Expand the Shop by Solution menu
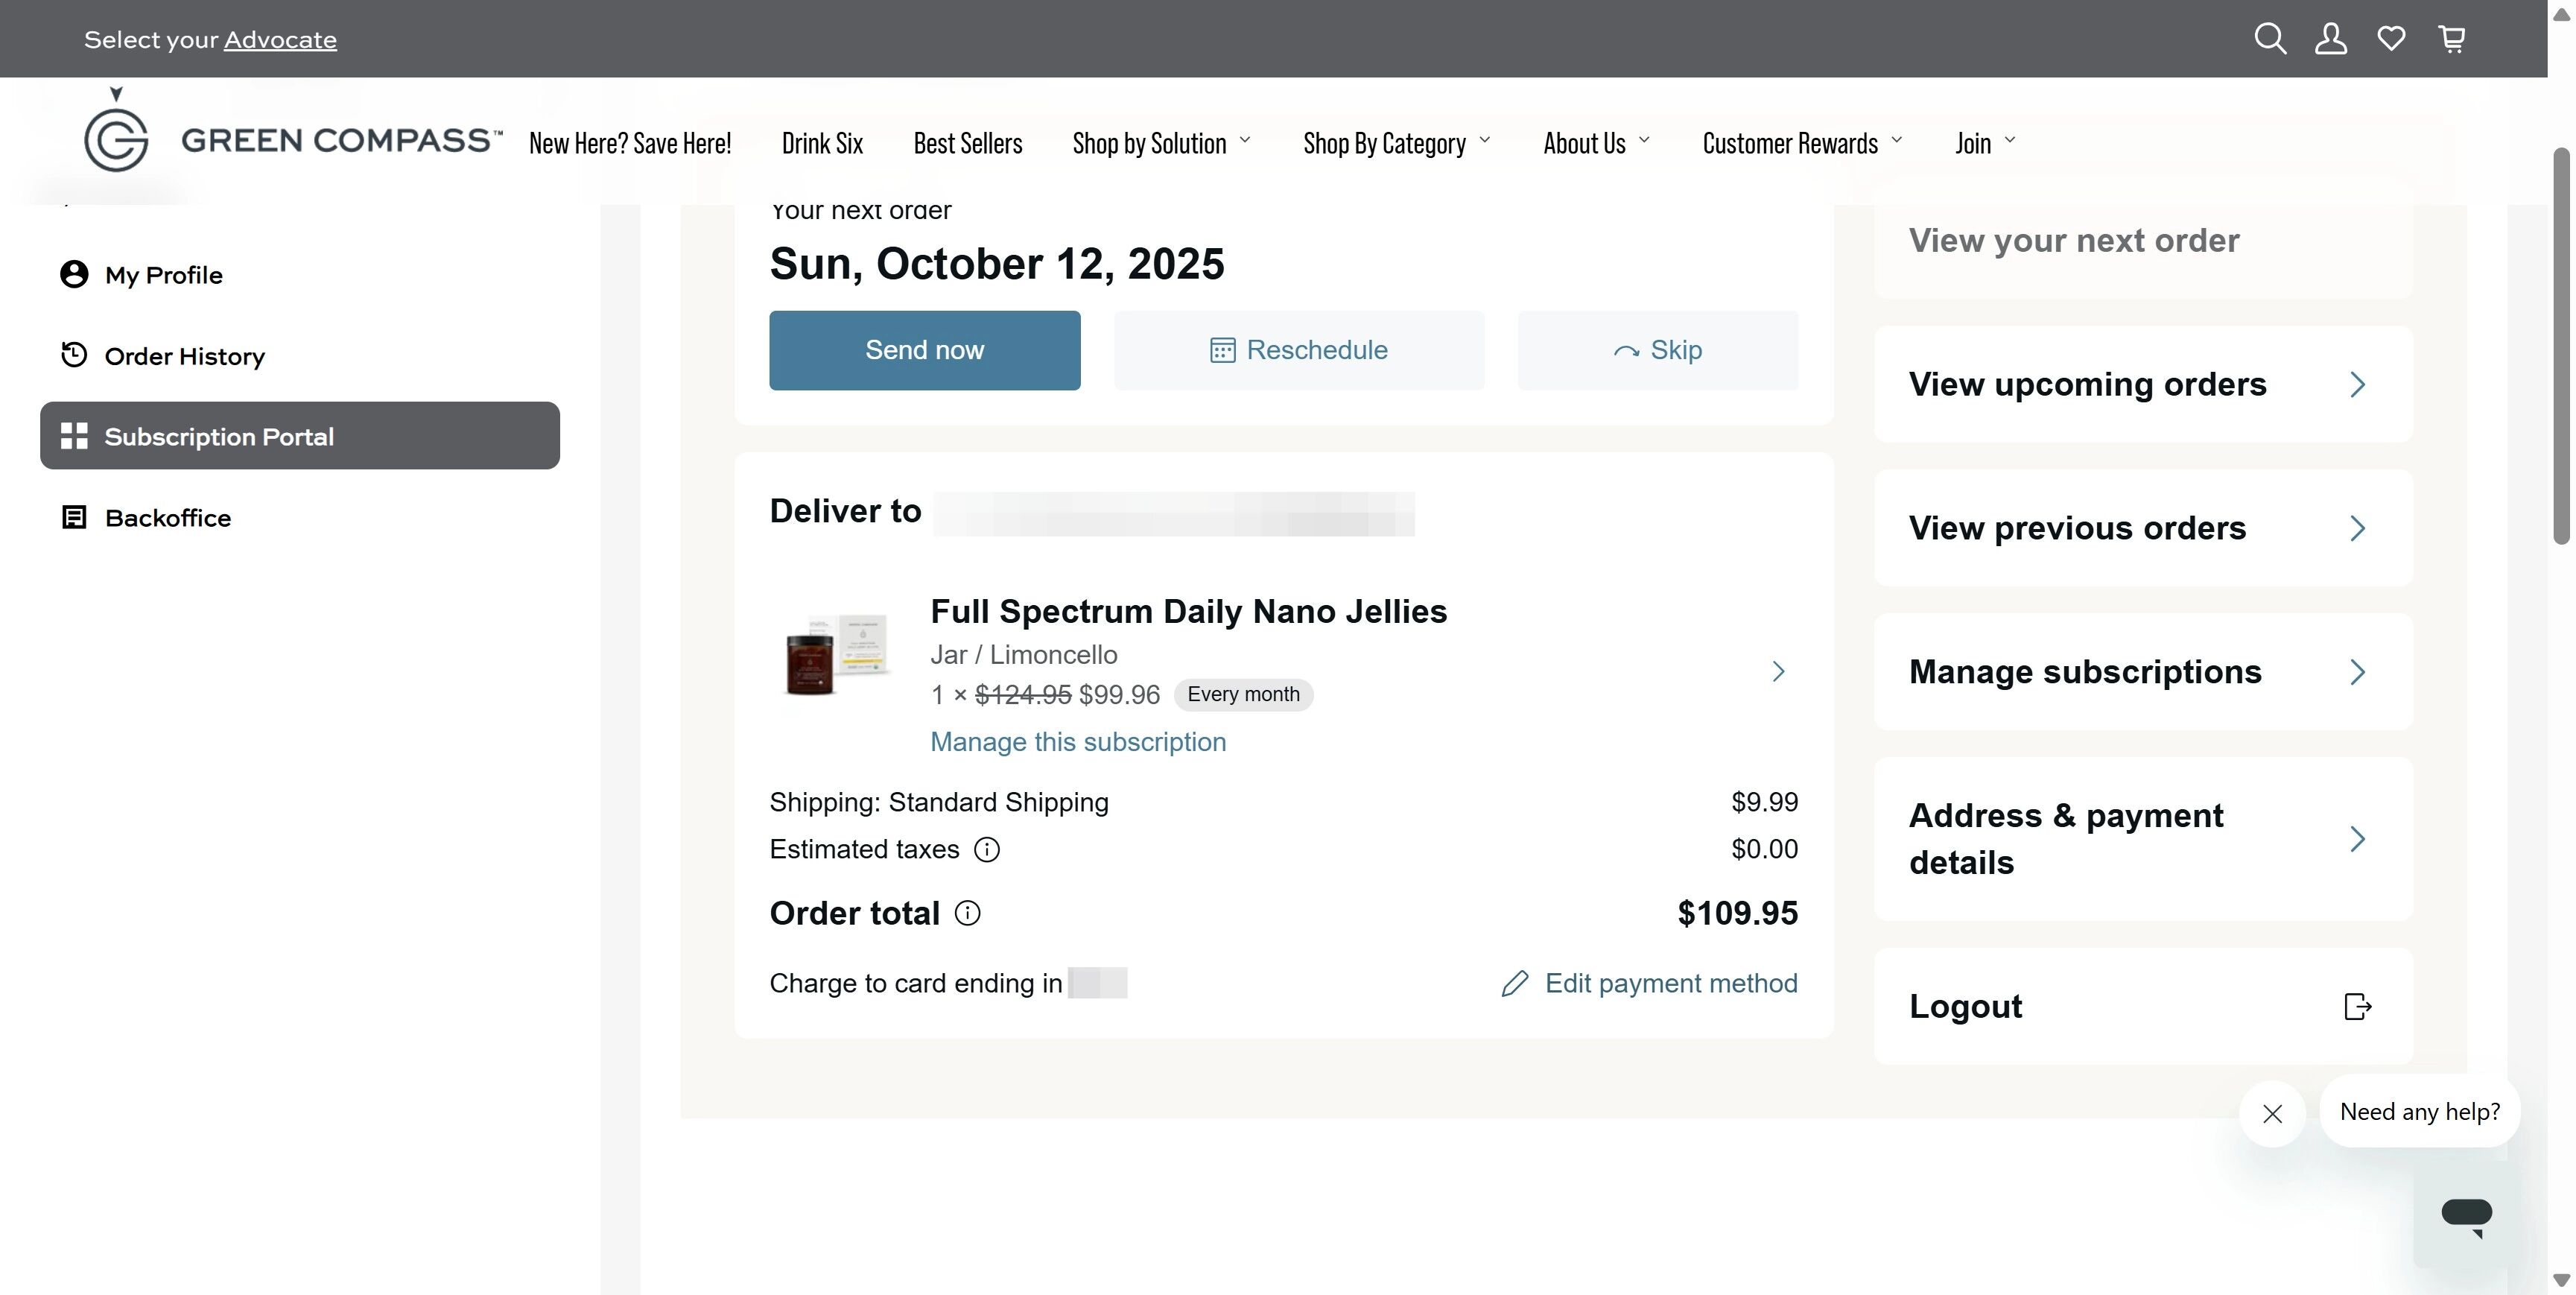 coord(1161,143)
